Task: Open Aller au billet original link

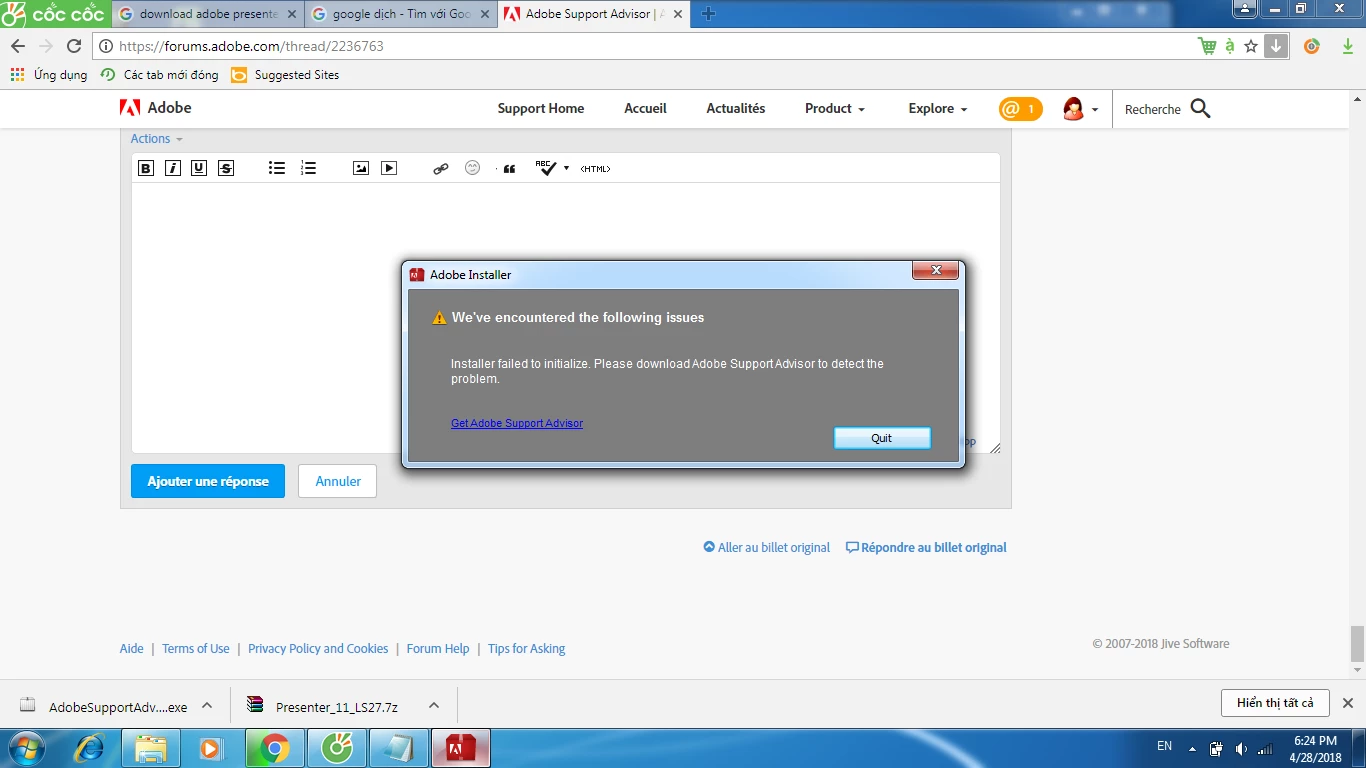Action: tap(767, 547)
